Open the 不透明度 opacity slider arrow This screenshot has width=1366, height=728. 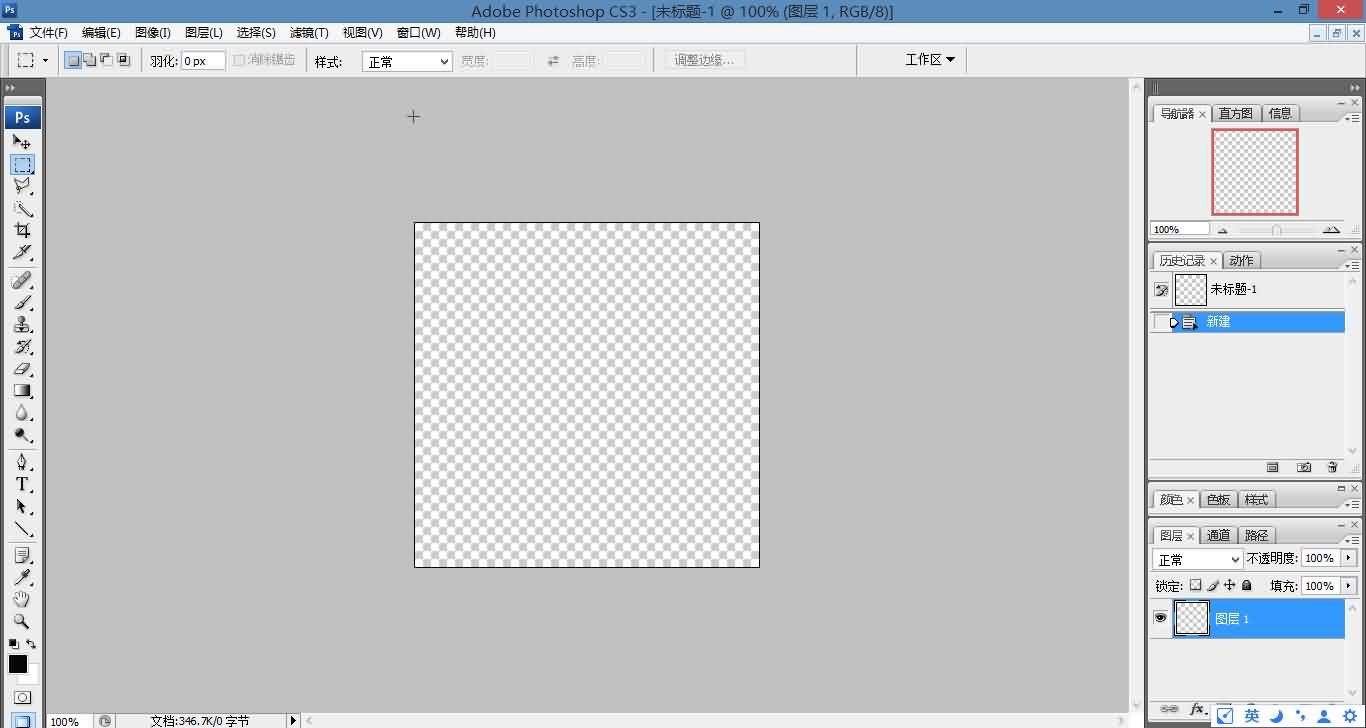[1348, 558]
